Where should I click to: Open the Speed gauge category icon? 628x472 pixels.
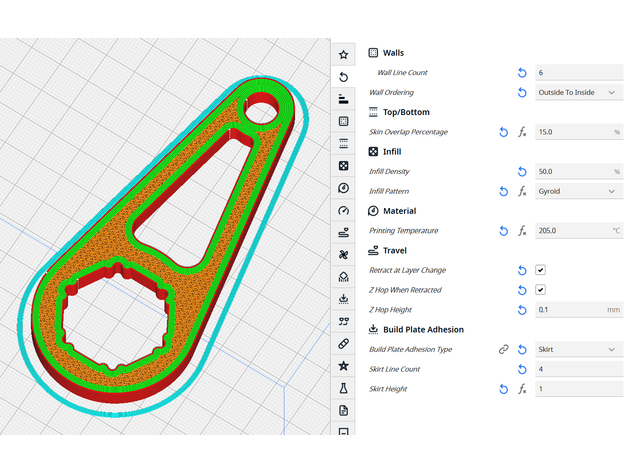point(344,210)
